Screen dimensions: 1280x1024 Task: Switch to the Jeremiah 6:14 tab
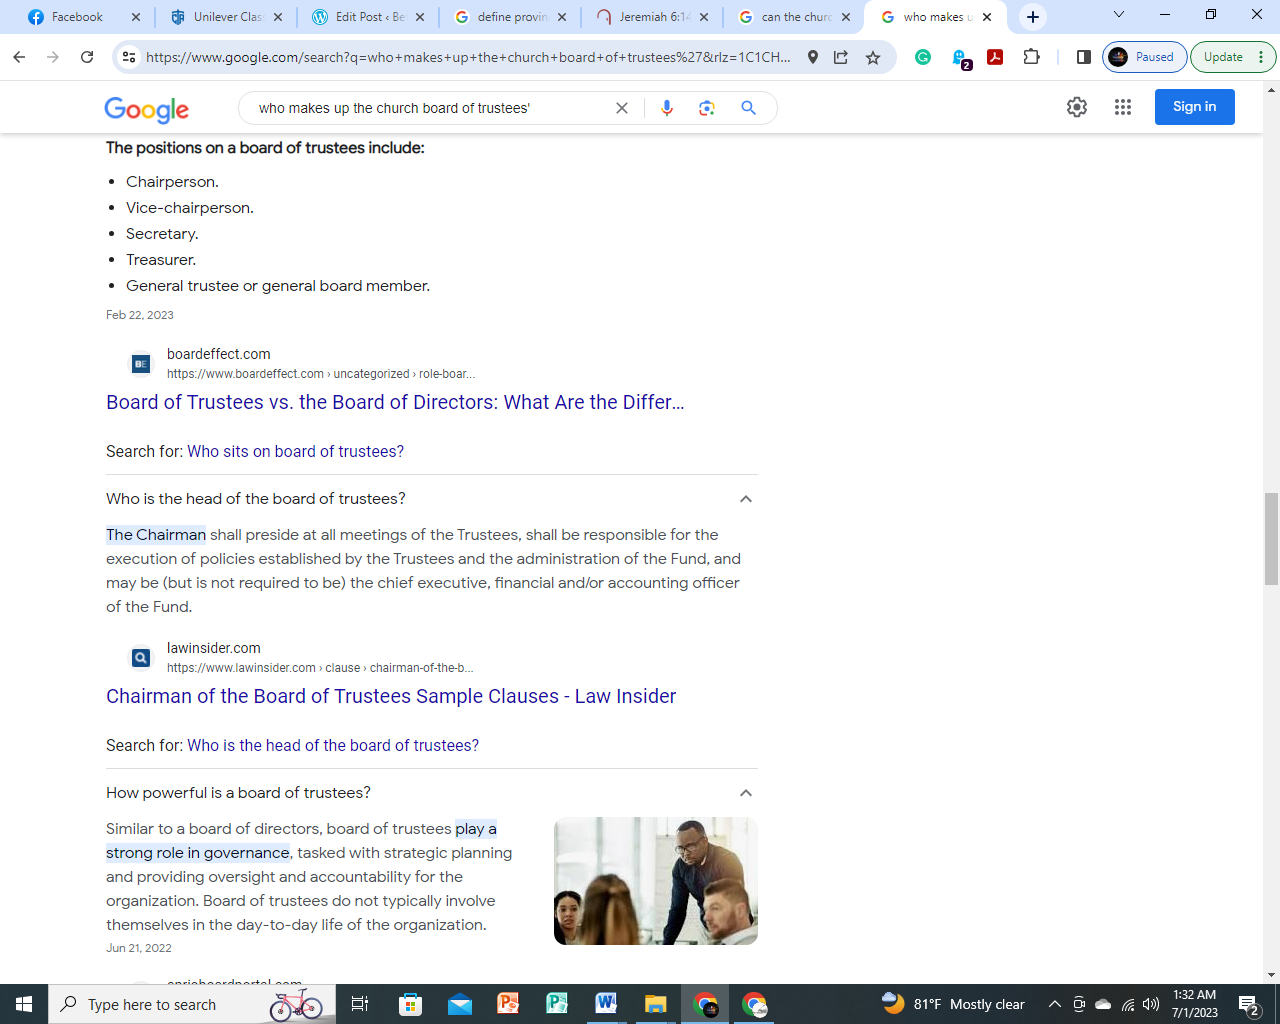pos(652,17)
